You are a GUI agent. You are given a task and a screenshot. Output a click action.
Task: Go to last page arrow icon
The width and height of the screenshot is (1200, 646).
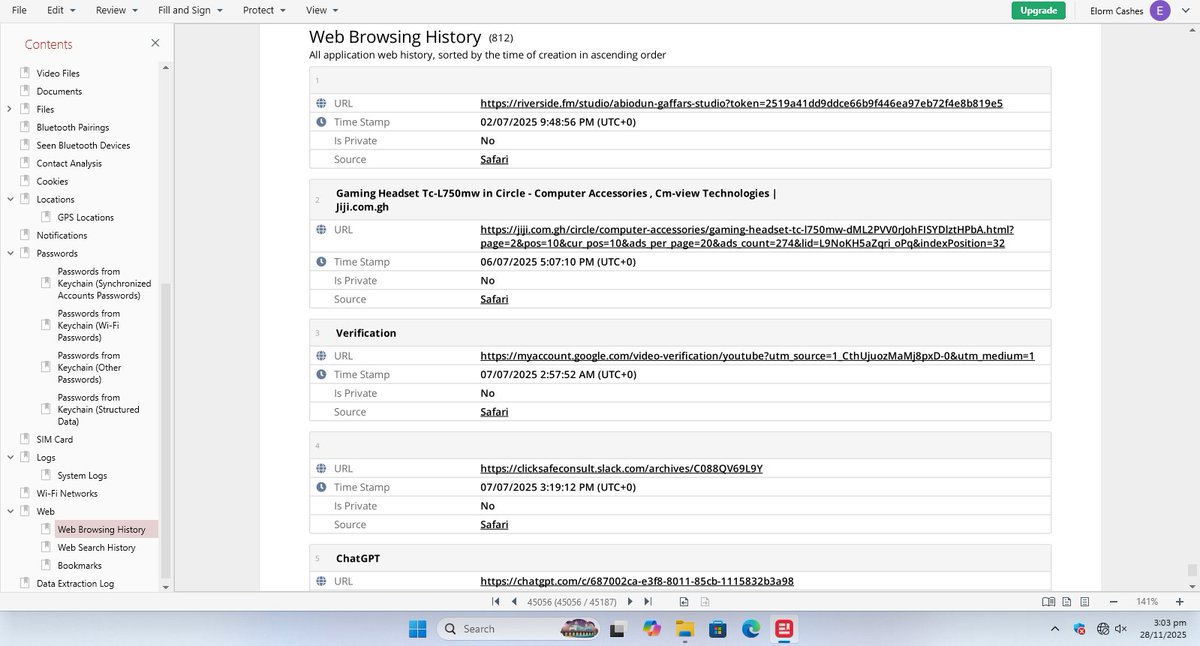click(x=648, y=601)
